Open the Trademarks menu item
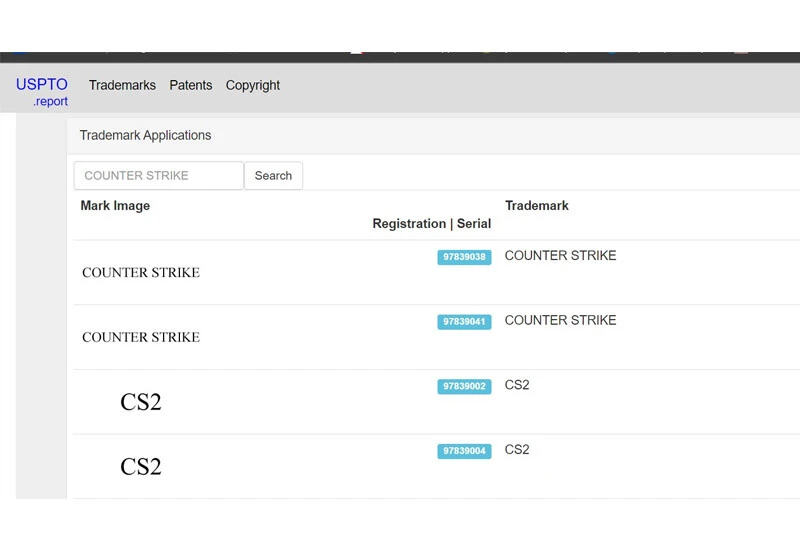This screenshot has width=800, height=550. click(122, 86)
